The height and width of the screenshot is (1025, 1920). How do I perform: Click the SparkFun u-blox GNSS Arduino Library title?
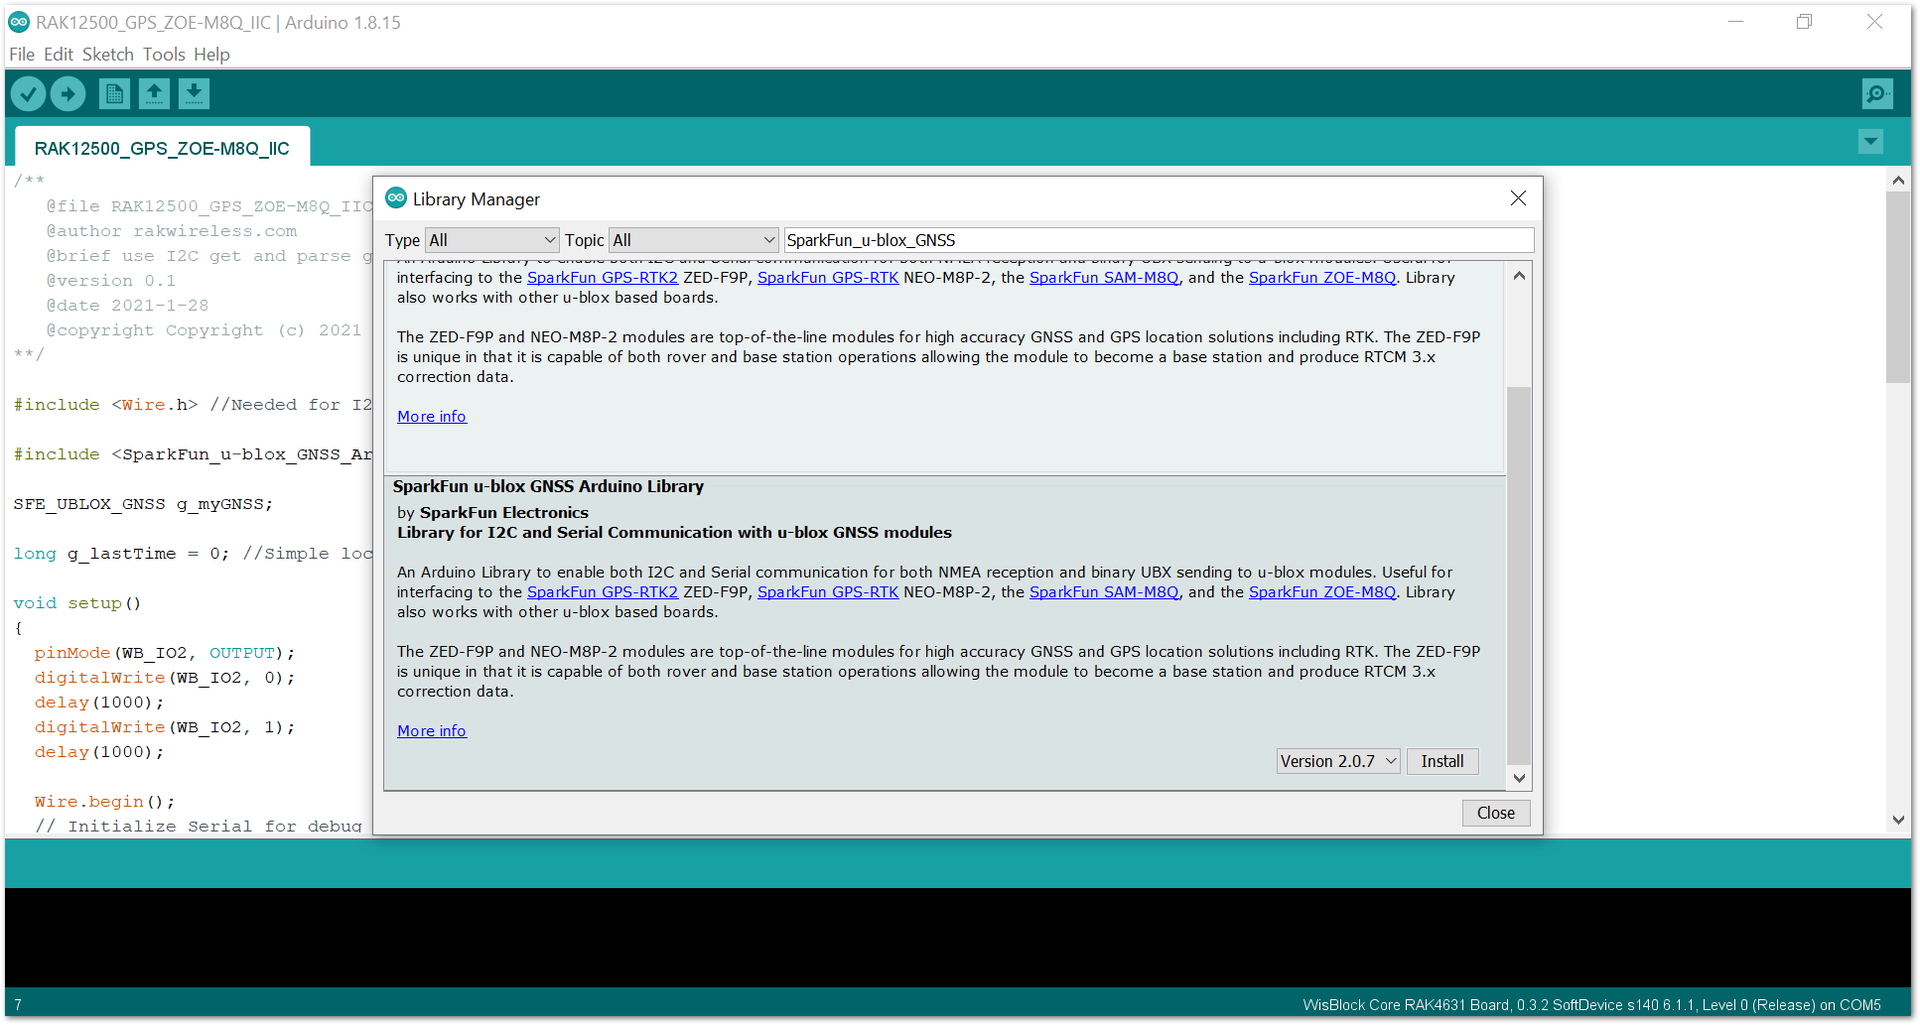point(548,486)
